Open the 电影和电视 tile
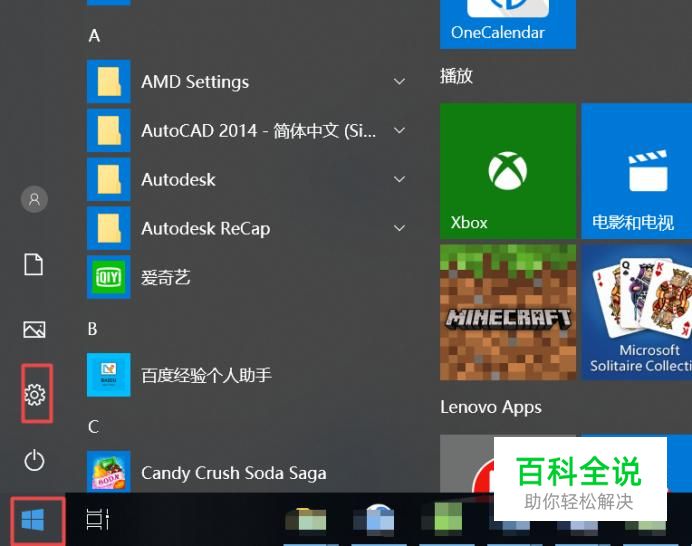Screen dimensions: 692x546 [637, 171]
